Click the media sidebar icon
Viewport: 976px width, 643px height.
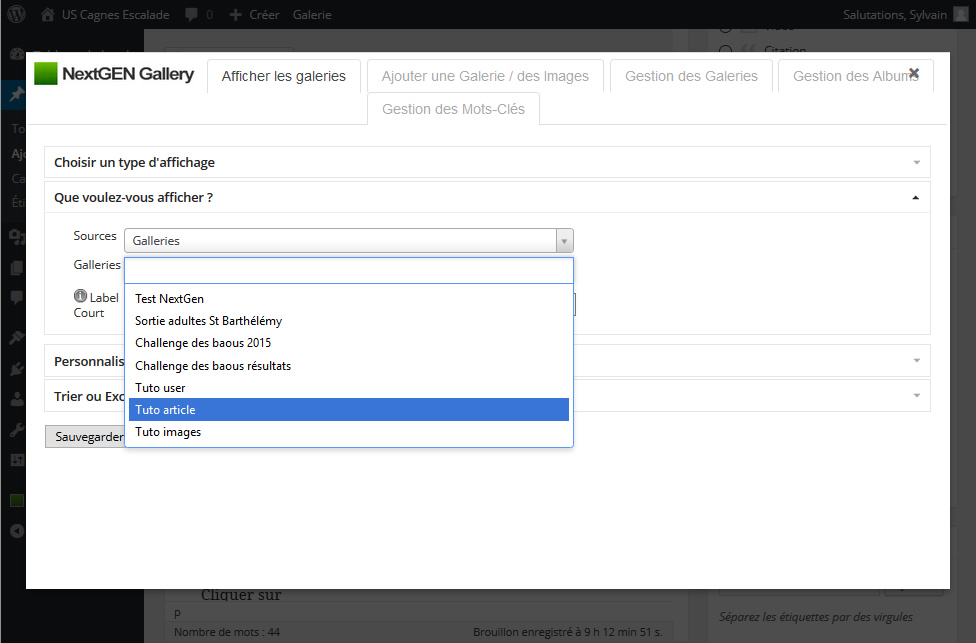pyautogui.click(x=17, y=237)
